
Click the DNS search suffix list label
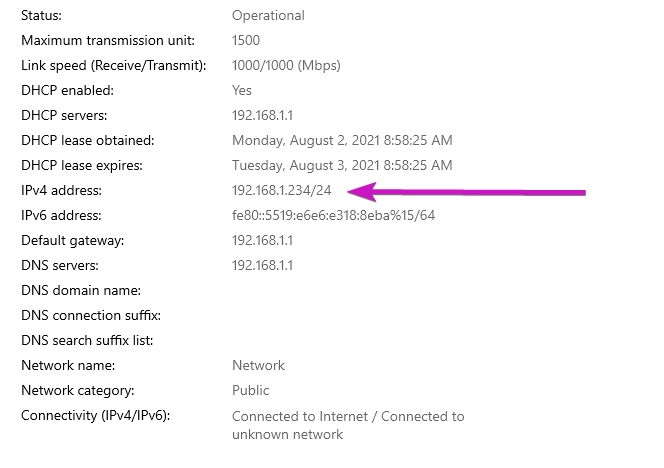click(x=87, y=341)
